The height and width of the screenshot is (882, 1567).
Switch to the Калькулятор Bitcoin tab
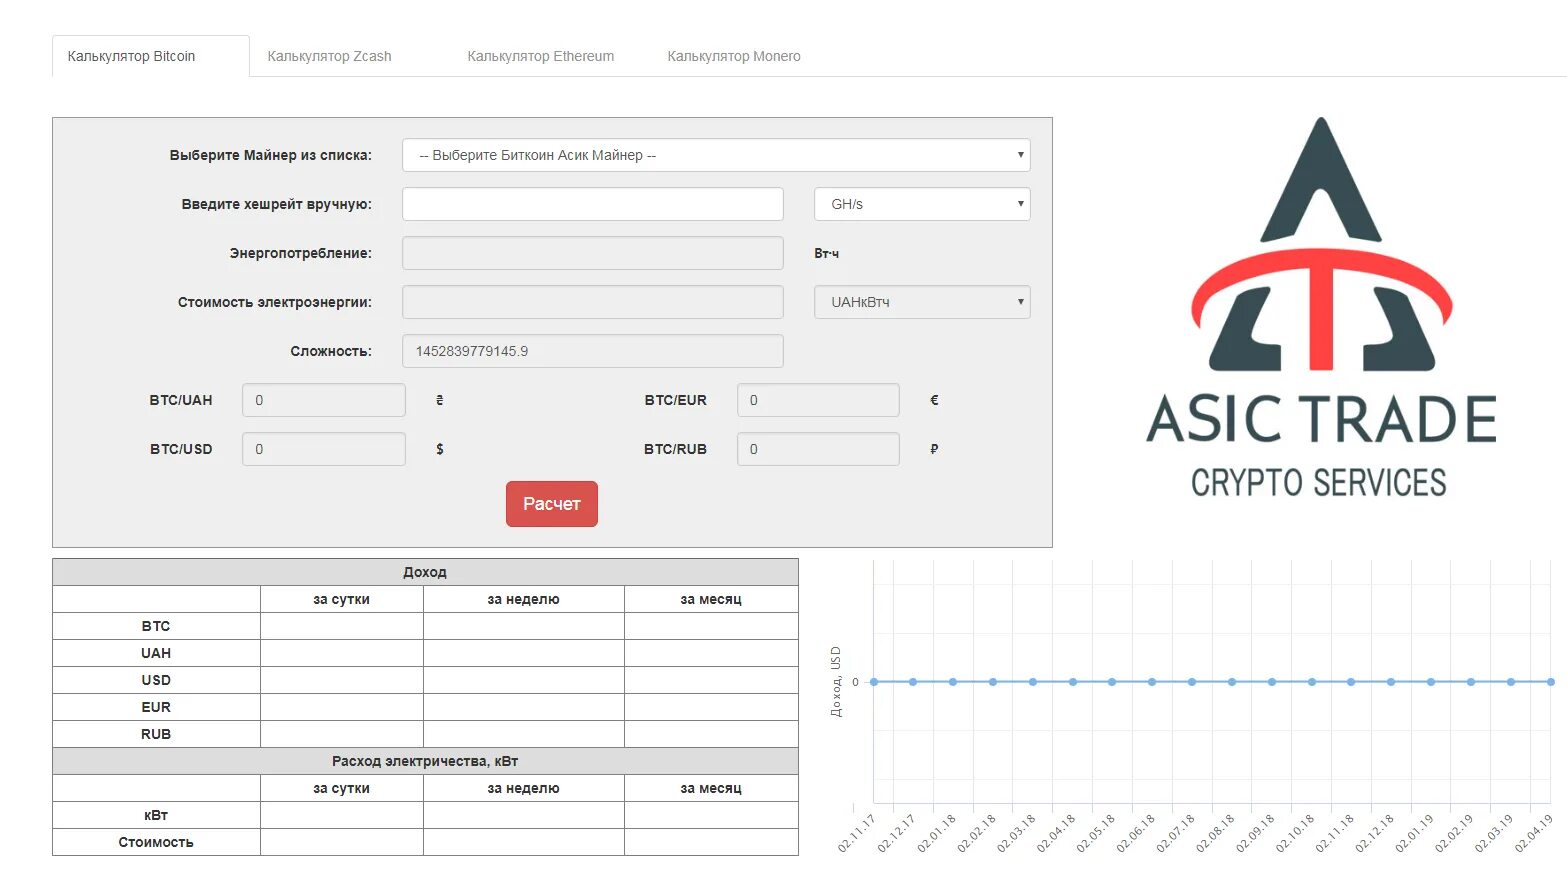150,56
